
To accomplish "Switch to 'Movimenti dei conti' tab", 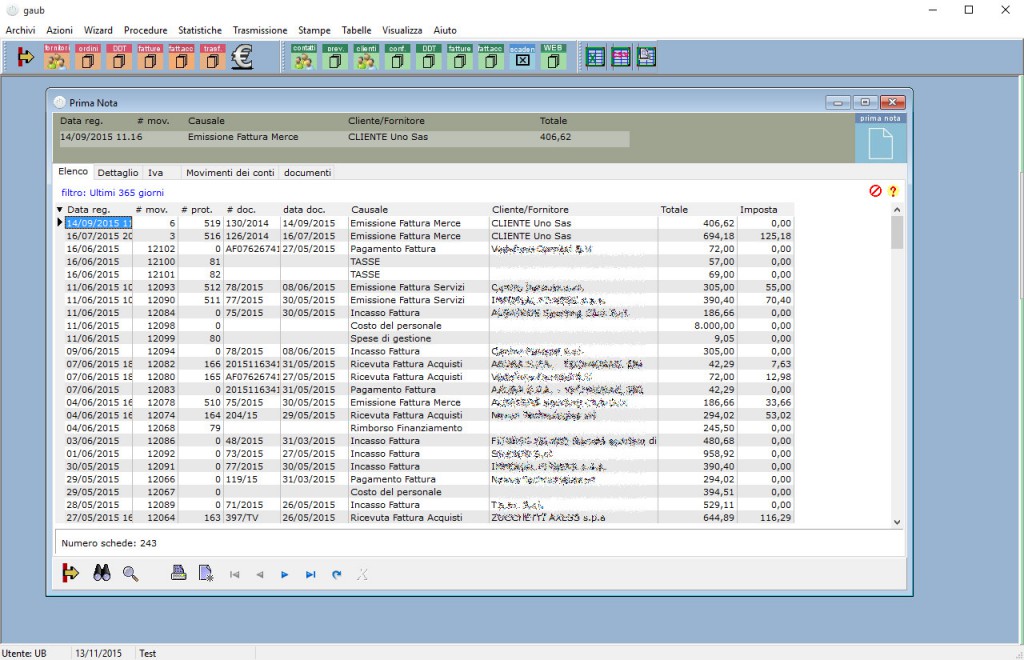I will pyautogui.click(x=230, y=173).
